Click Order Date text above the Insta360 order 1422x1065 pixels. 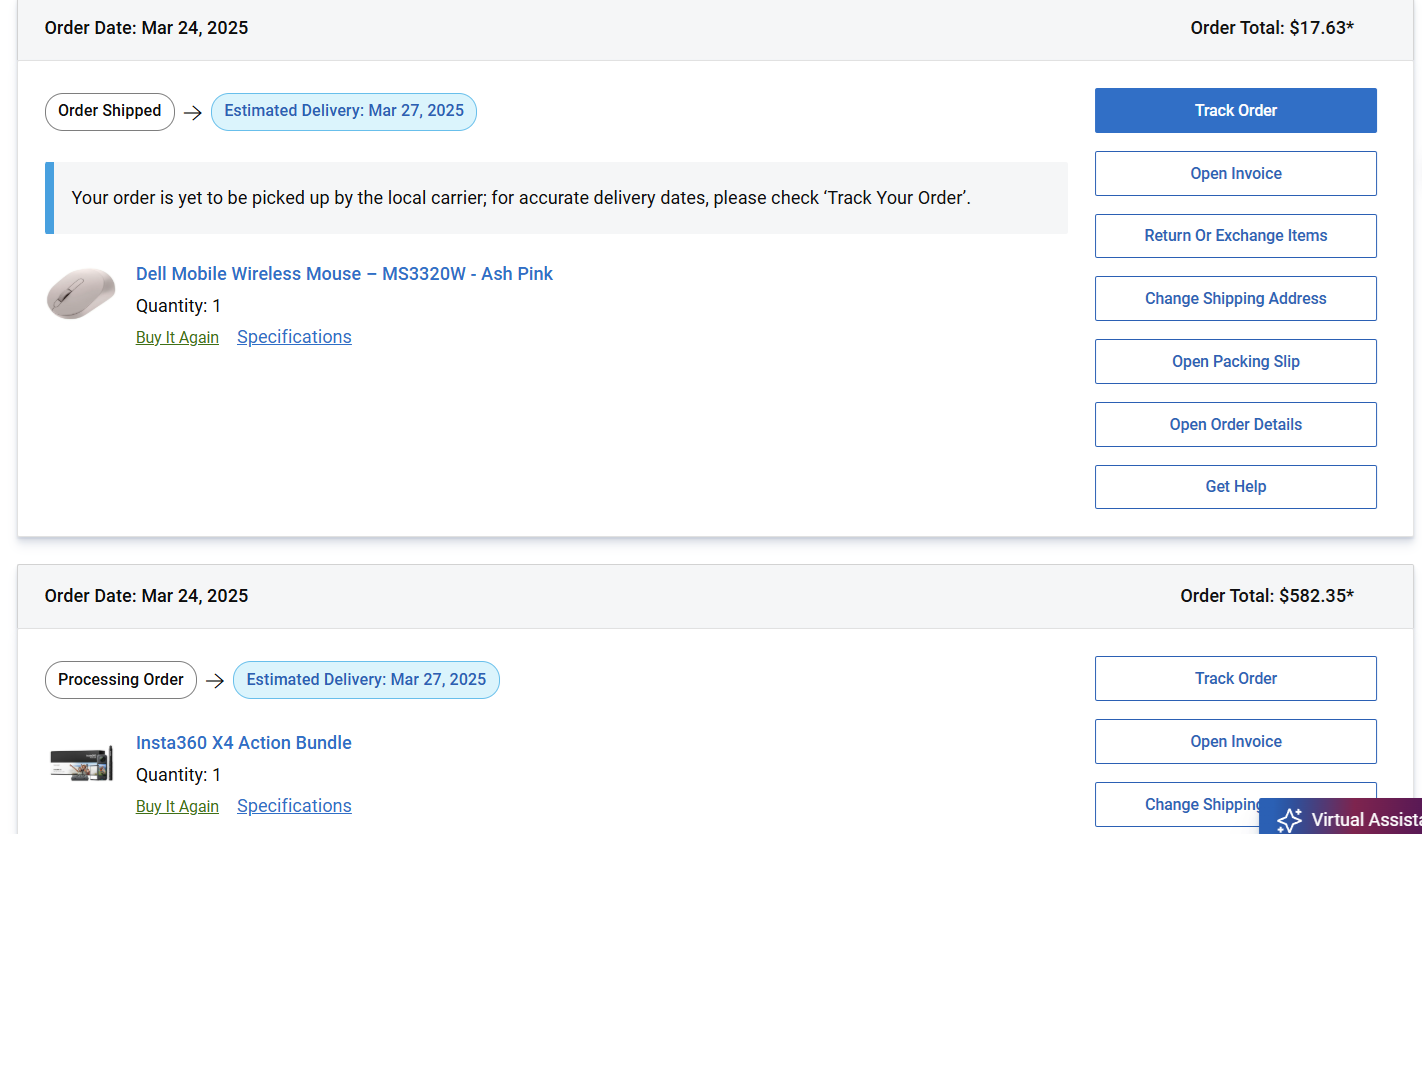click(x=146, y=596)
